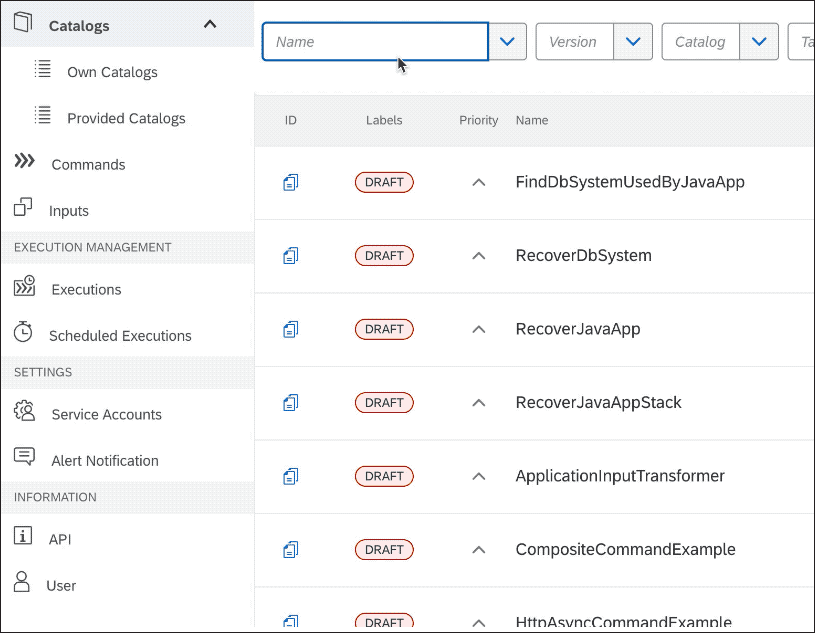Open the API information page
The height and width of the screenshot is (633, 815).
pos(60,539)
